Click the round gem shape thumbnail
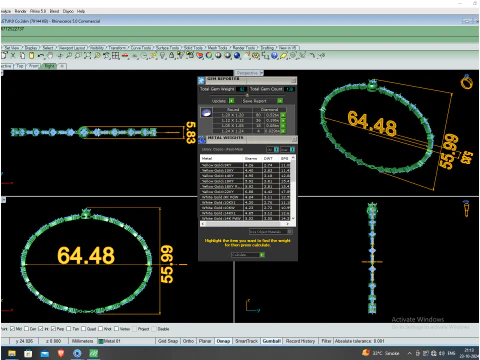This screenshot has height=360, width=480. pos(206,113)
